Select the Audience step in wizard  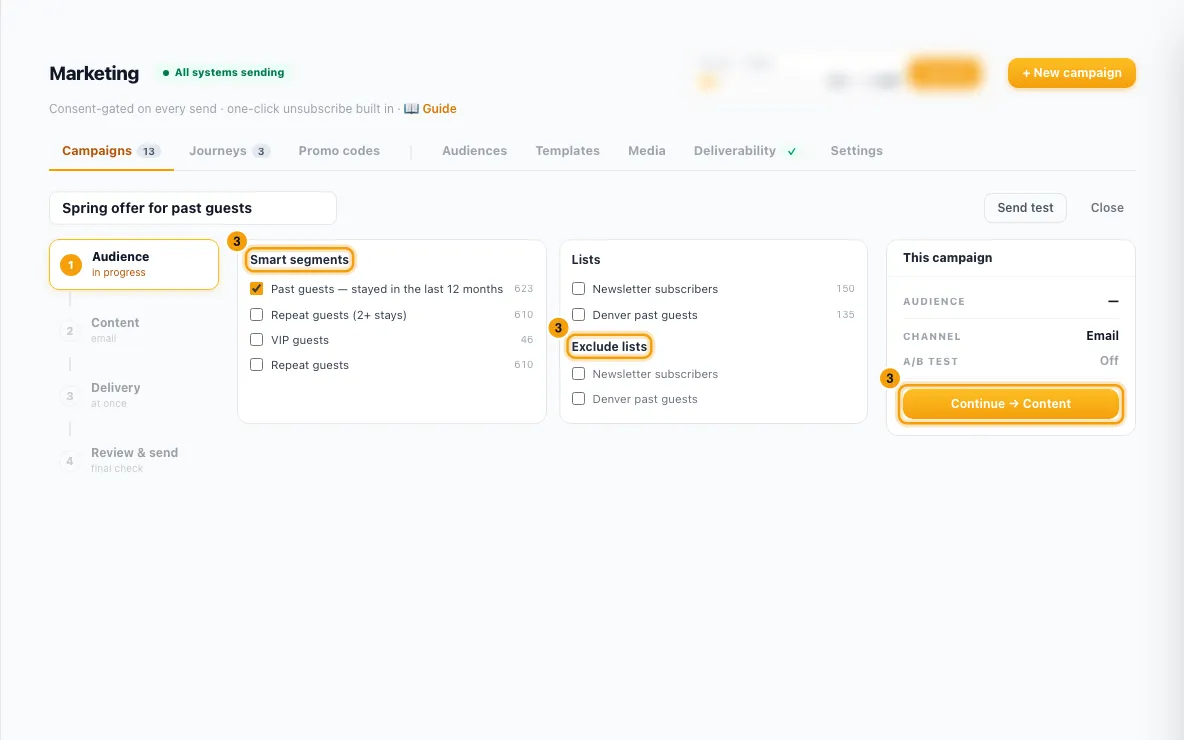coord(134,264)
